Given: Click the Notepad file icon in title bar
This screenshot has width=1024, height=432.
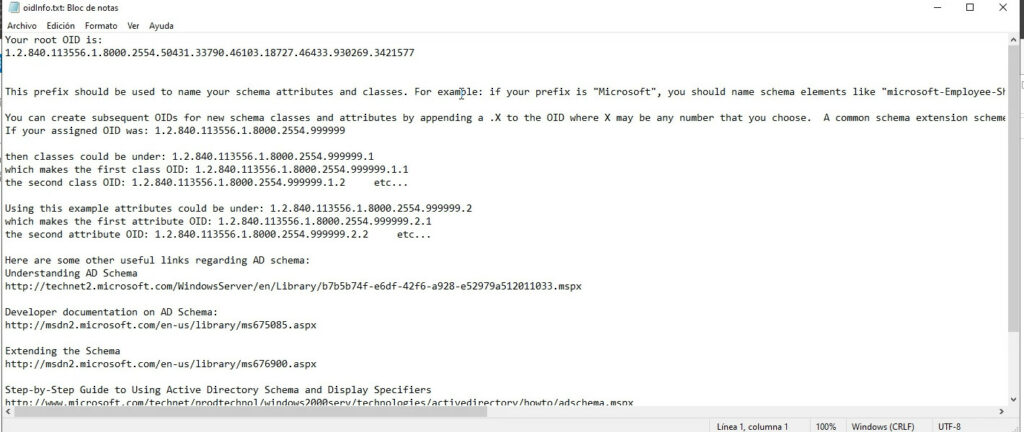Looking at the screenshot, I should point(13,8).
